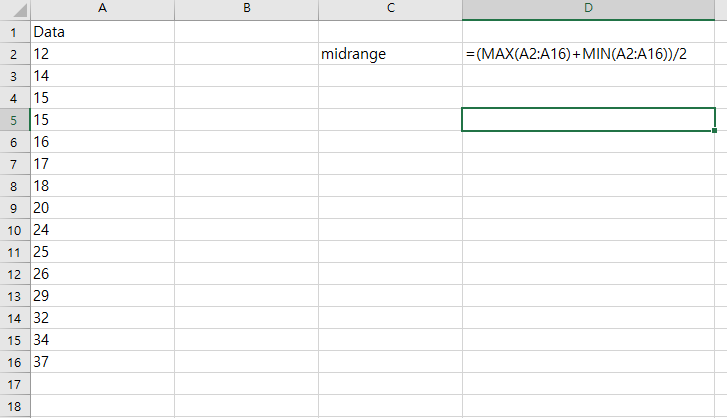Select row 1 header
Image resolution: width=727 pixels, height=418 pixels.
(x=15, y=32)
